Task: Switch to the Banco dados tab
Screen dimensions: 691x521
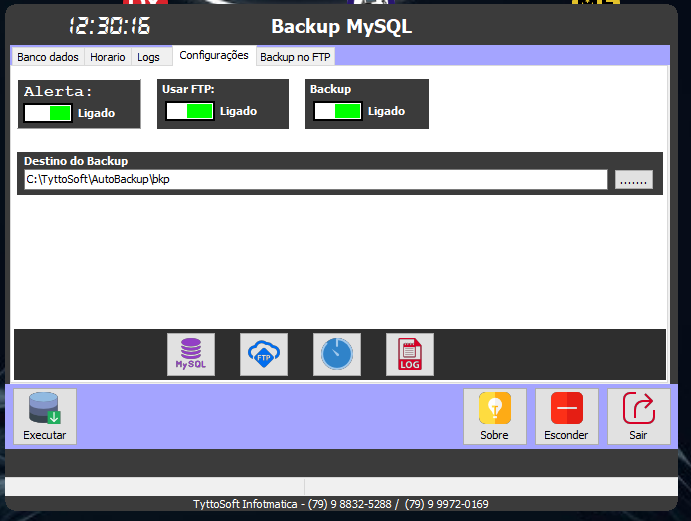Action: [x=47, y=57]
